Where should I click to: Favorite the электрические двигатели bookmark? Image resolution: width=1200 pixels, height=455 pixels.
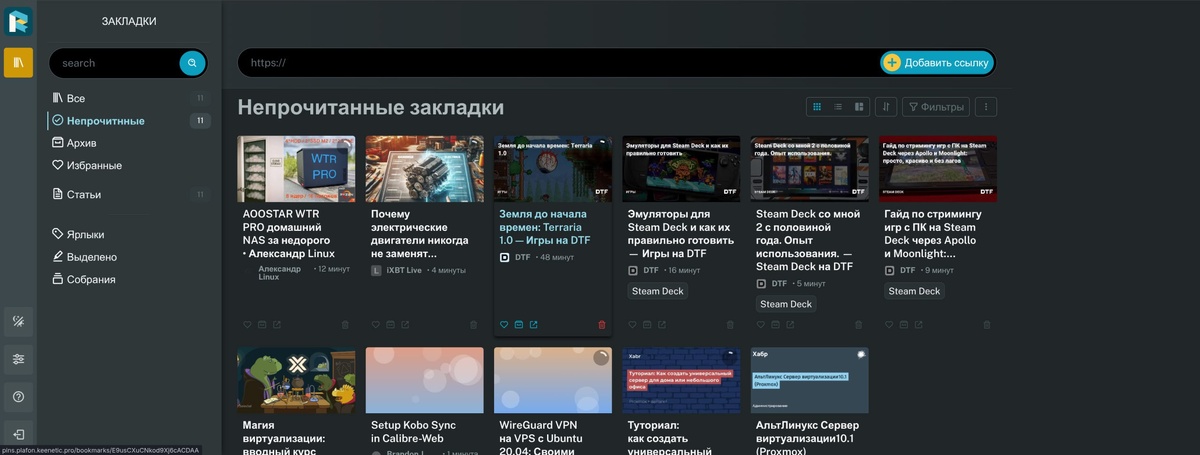[376, 325]
